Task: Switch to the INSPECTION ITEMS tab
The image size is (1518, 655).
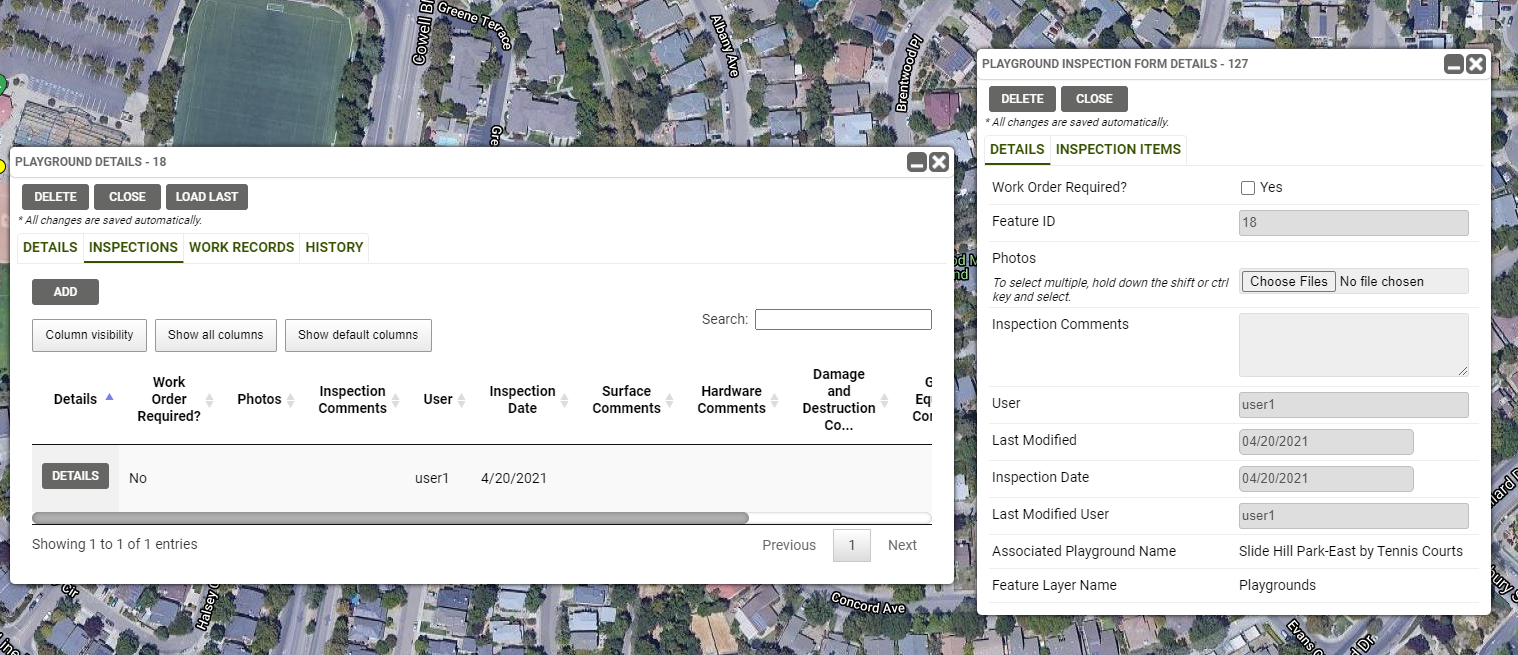Action: (1117, 149)
